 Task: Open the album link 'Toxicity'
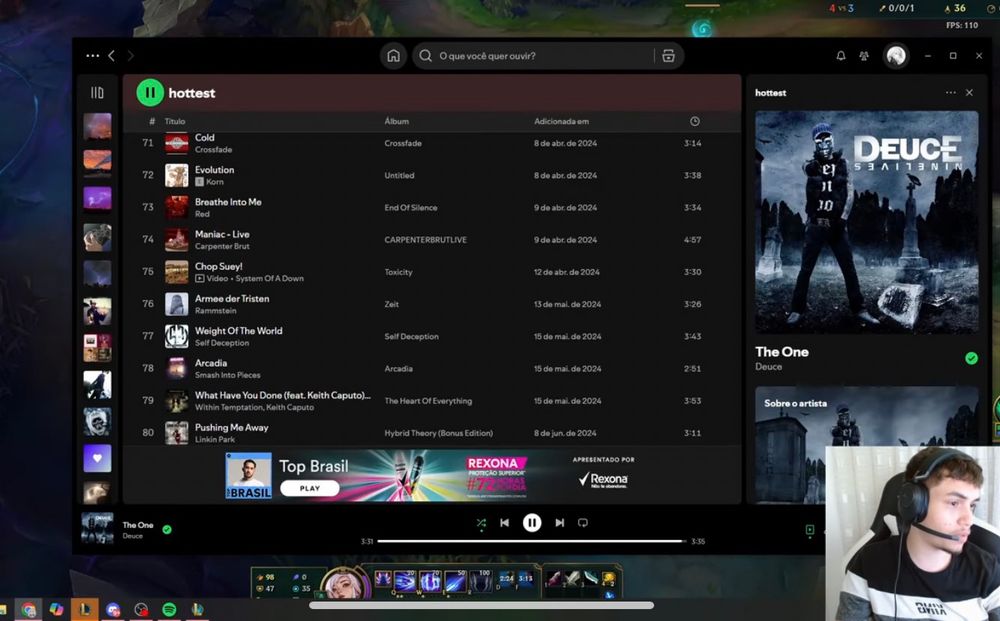[x=399, y=272]
